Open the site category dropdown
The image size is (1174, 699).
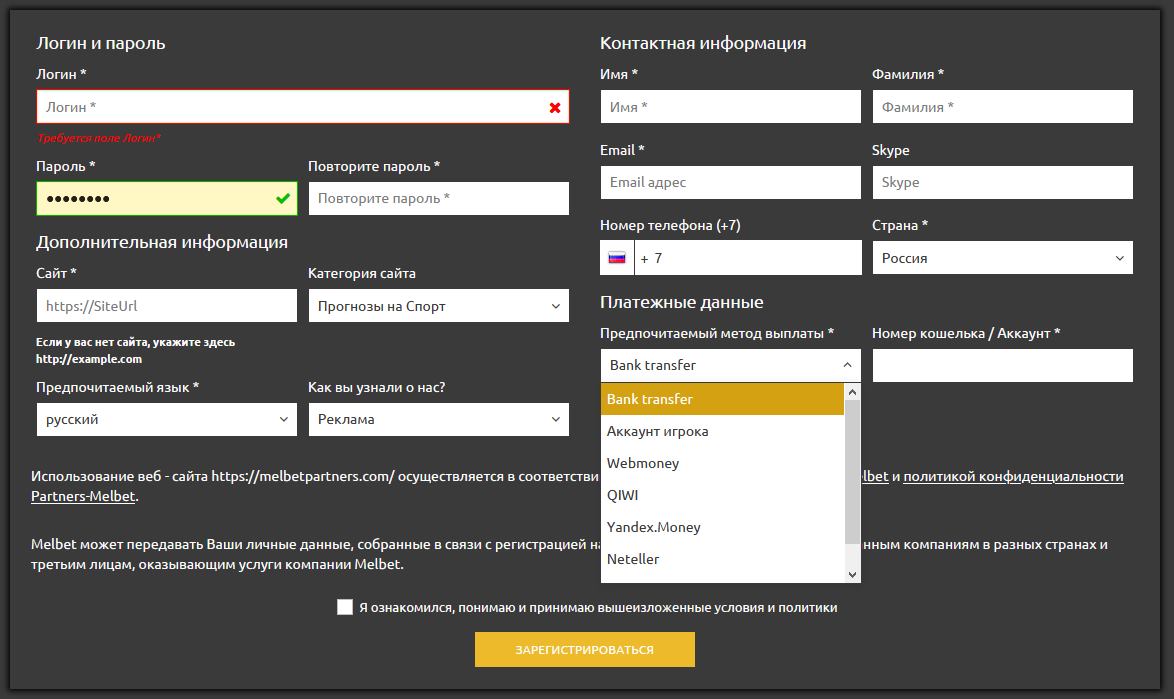click(x=438, y=306)
